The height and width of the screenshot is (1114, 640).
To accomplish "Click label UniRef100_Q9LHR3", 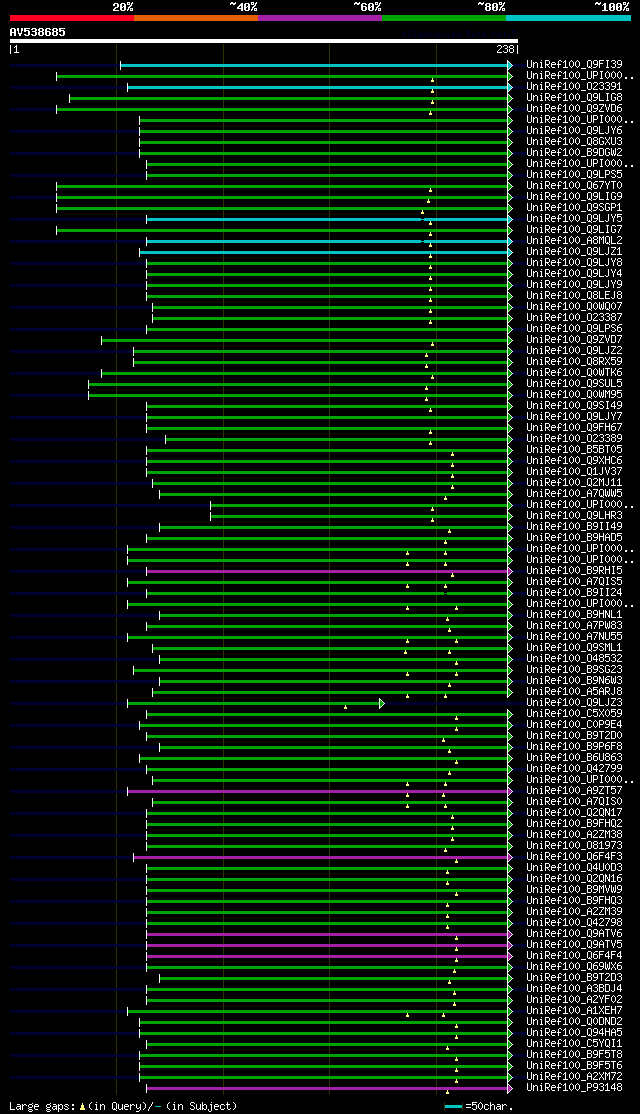I will pyautogui.click(x=574, y=516).
